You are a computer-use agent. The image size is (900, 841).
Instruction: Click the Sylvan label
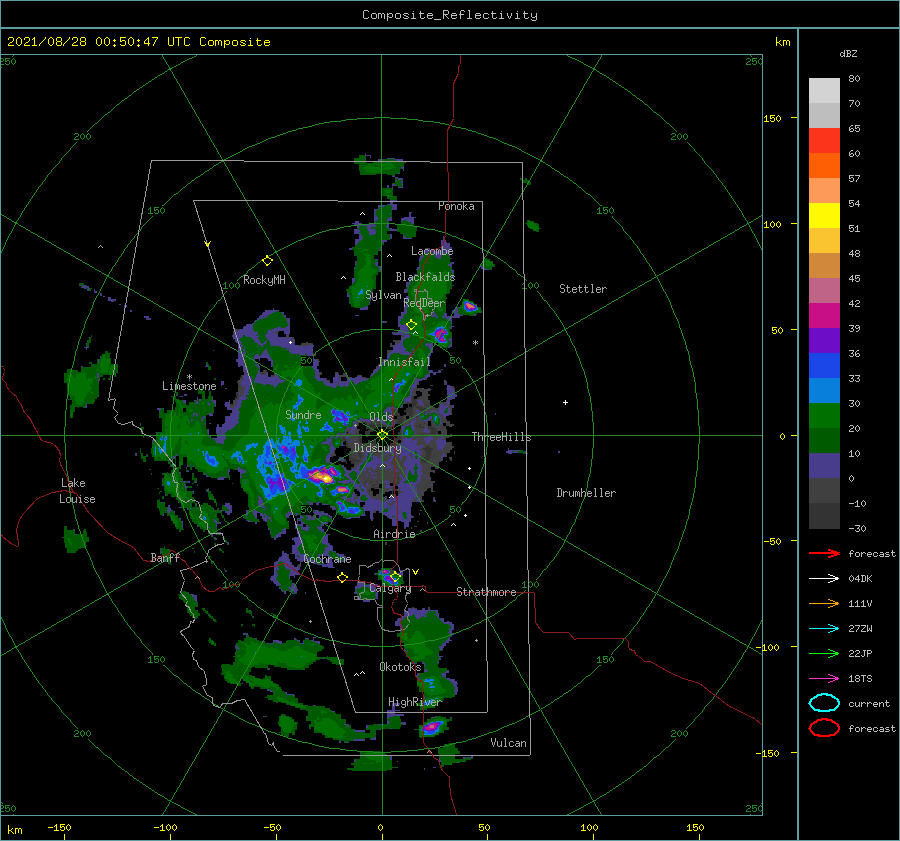(383, 295)
